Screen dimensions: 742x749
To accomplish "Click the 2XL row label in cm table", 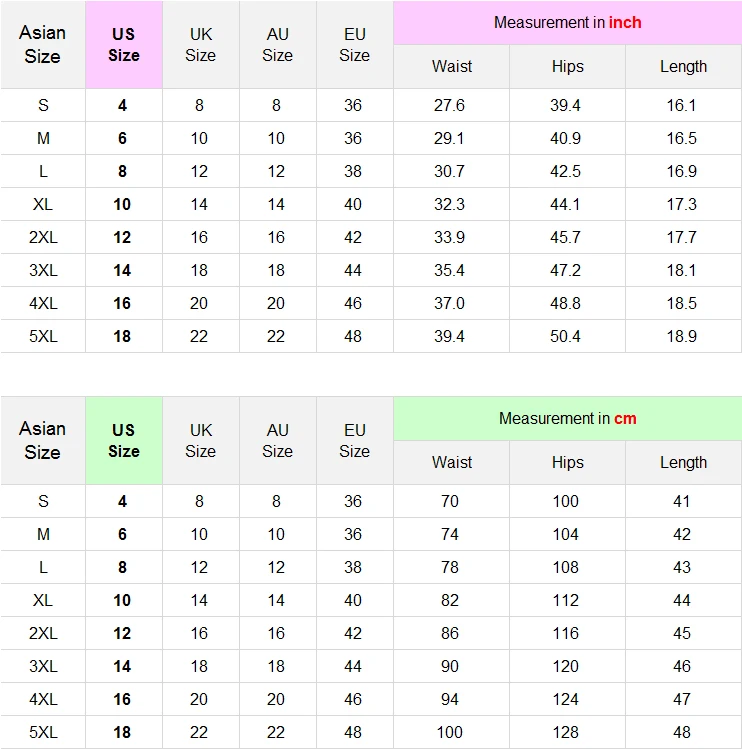I will click(43, 633).
